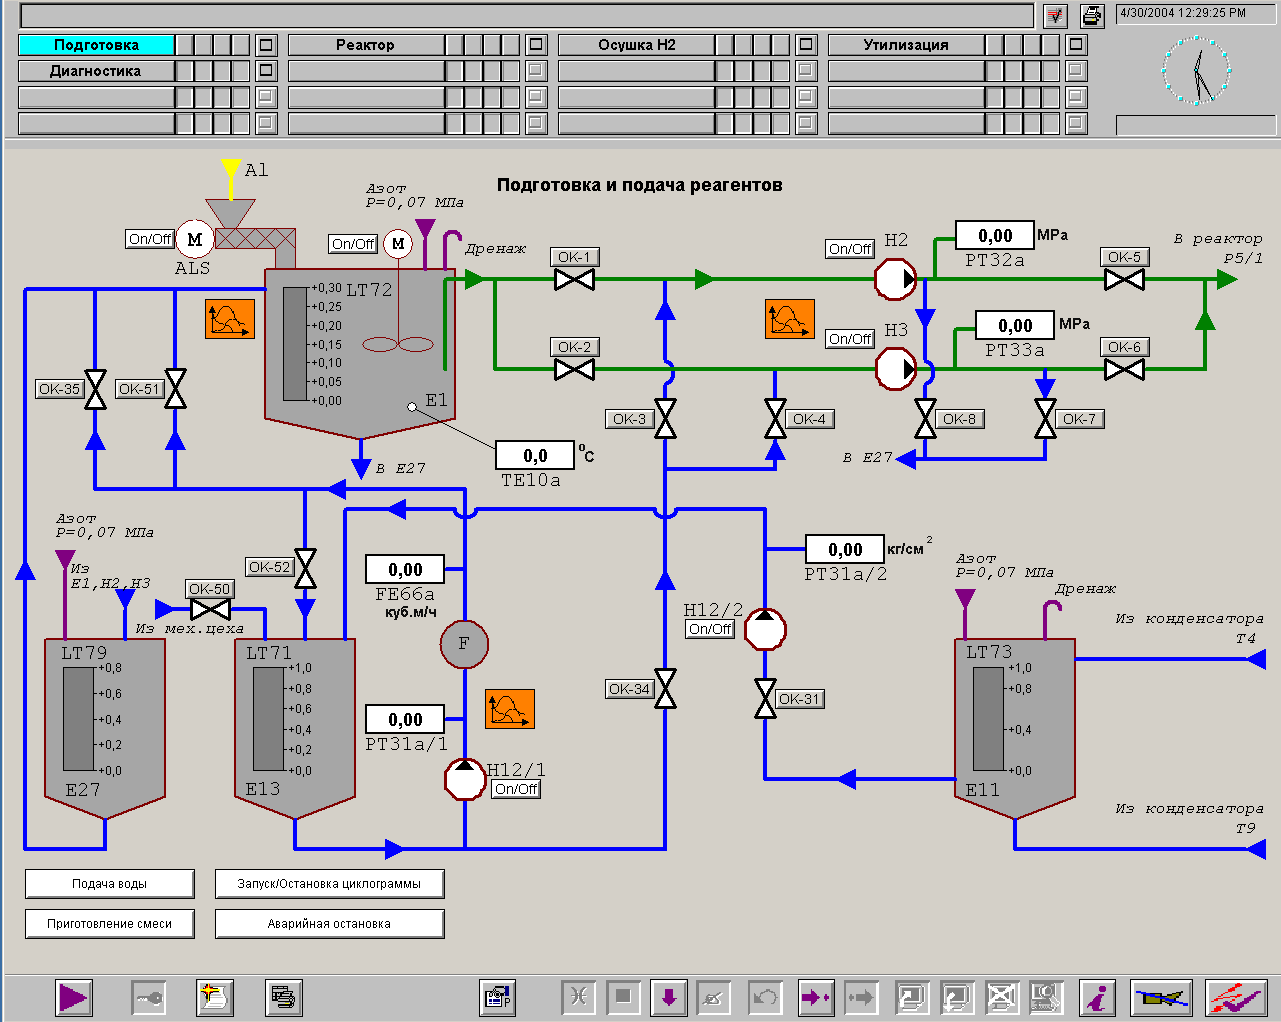Toggle the ALS motor On/Off switch
This screenshot has height=1022, width=1281.
coord(150,239)
